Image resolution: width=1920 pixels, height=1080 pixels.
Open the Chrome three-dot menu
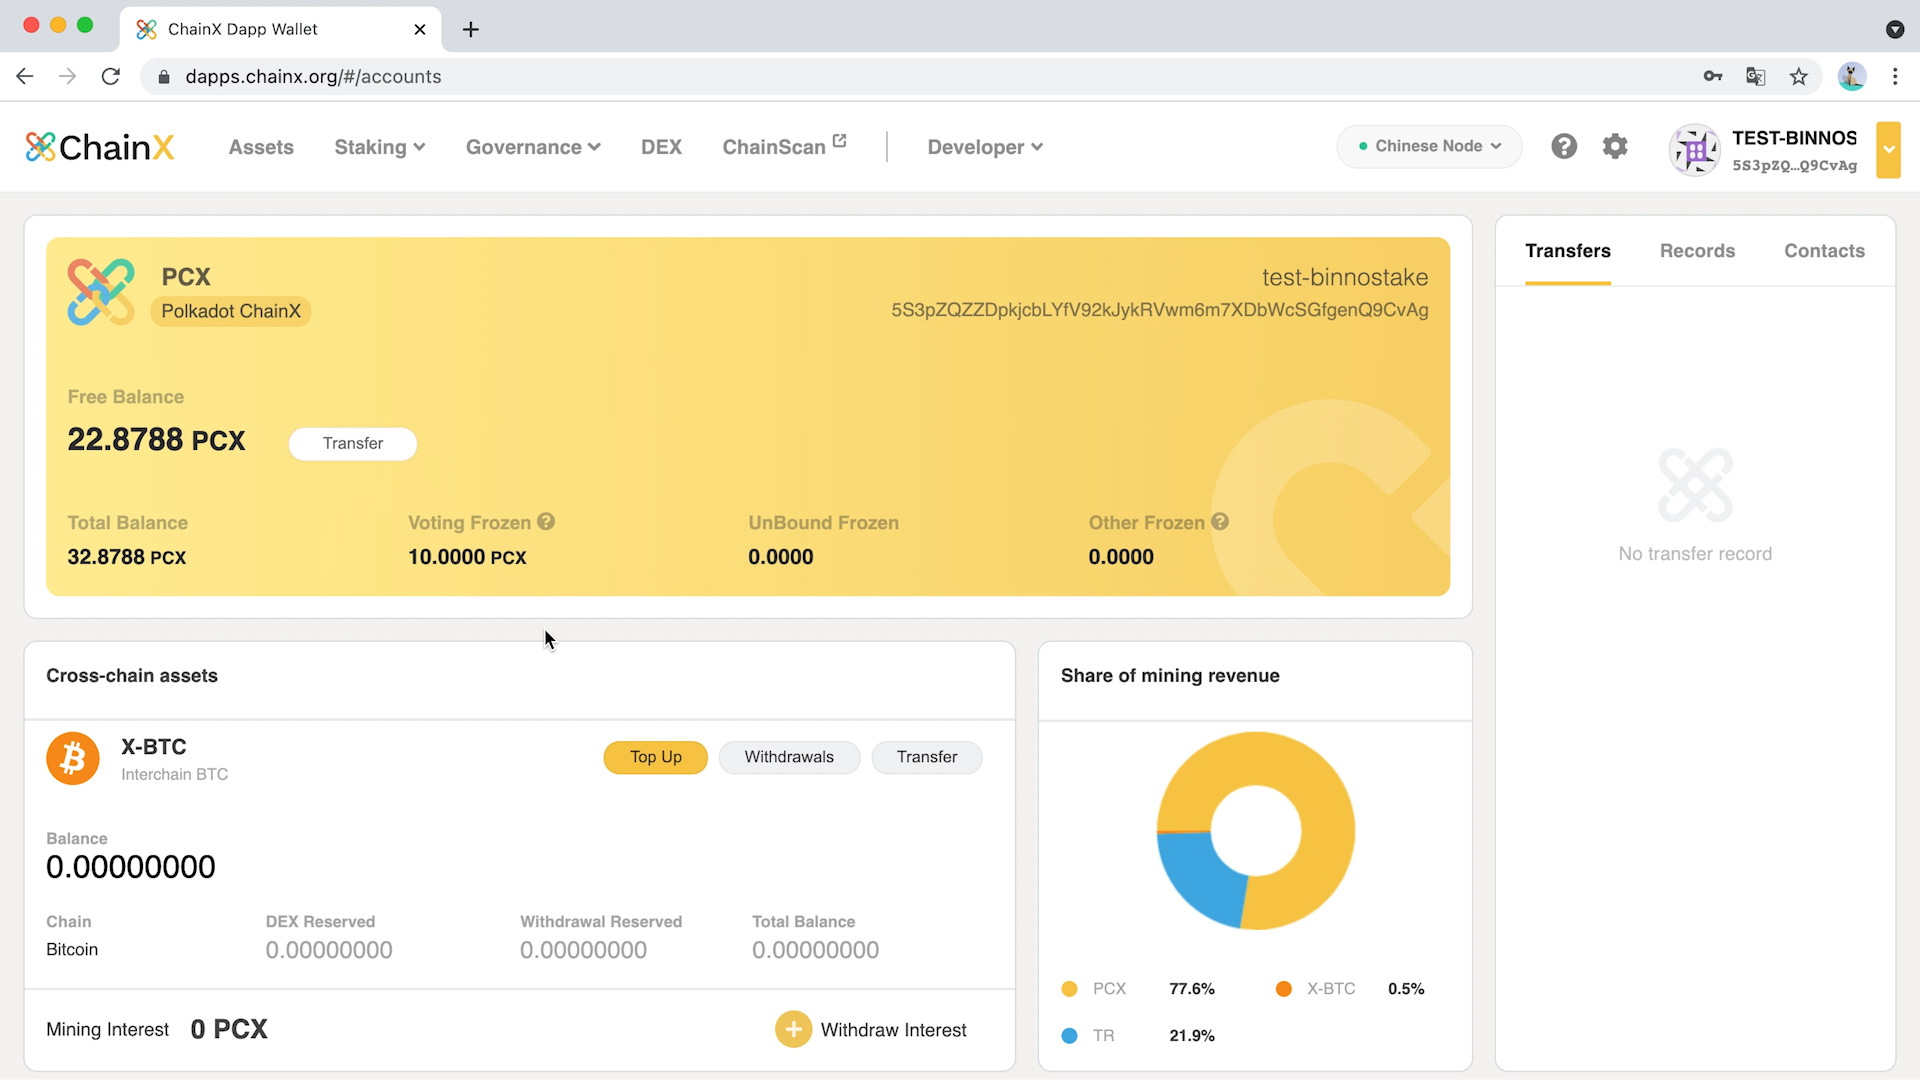pyautogui.click(x=1895, y=76)
